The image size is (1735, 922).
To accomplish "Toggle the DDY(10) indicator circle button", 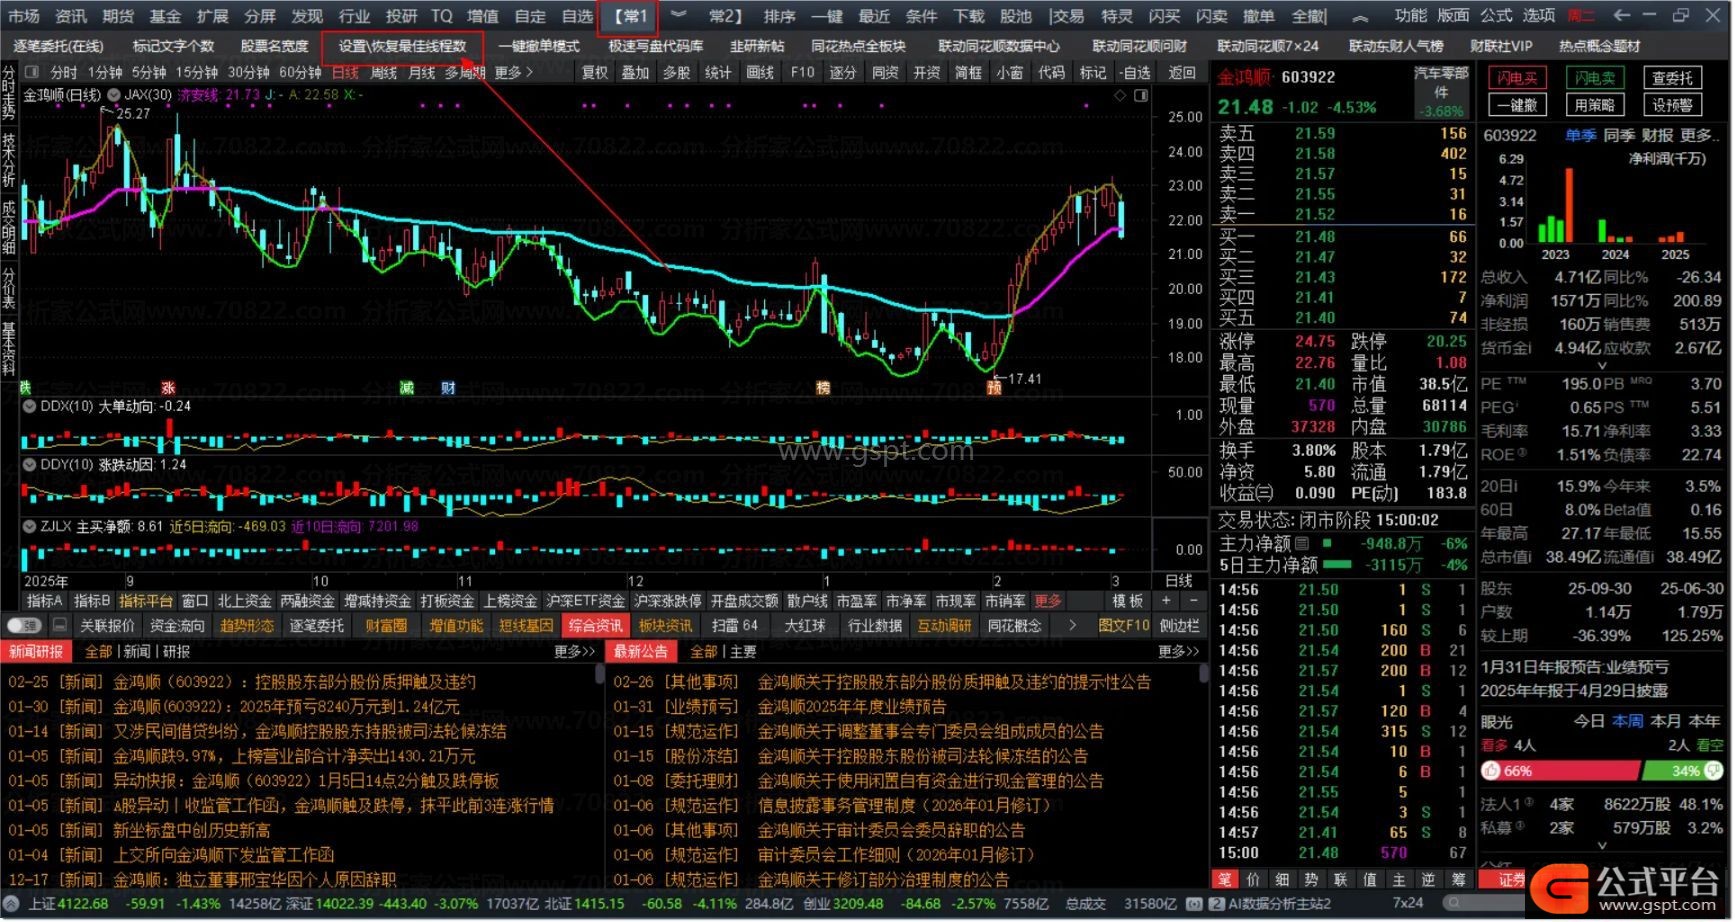I will (x=29, y=465).
